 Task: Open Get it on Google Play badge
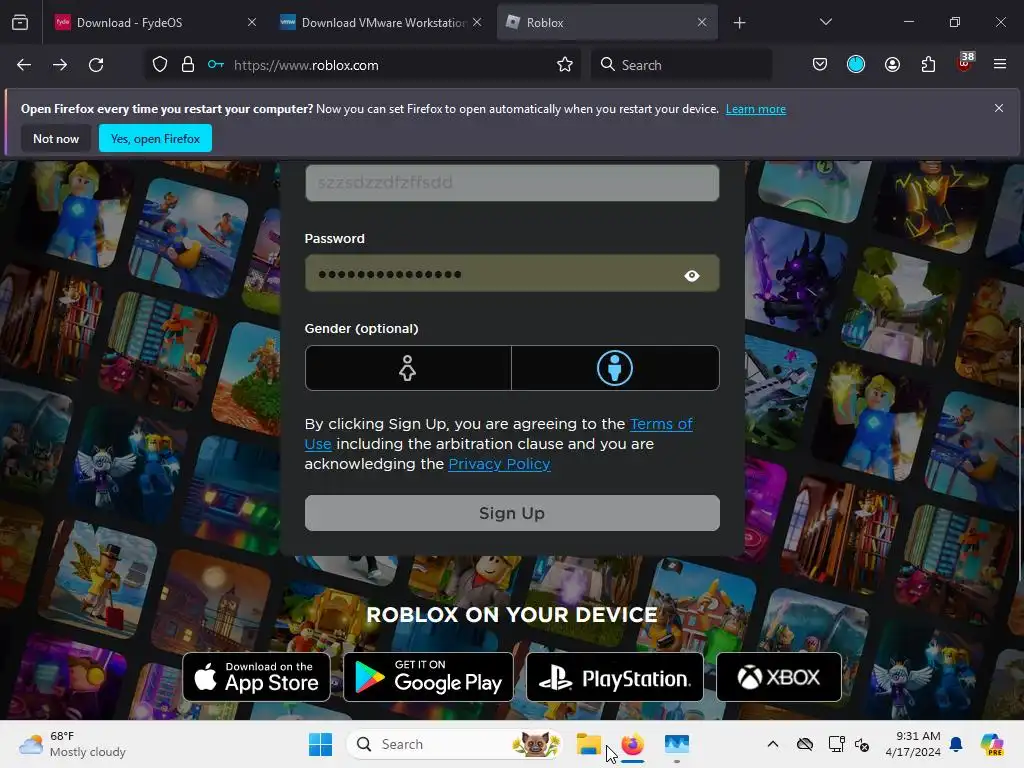[428, 677]
